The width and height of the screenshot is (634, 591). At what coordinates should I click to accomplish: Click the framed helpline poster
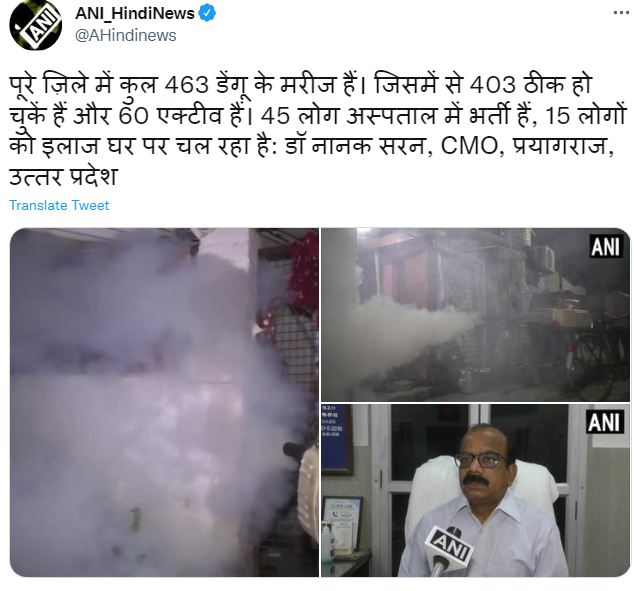coord(342,524)
